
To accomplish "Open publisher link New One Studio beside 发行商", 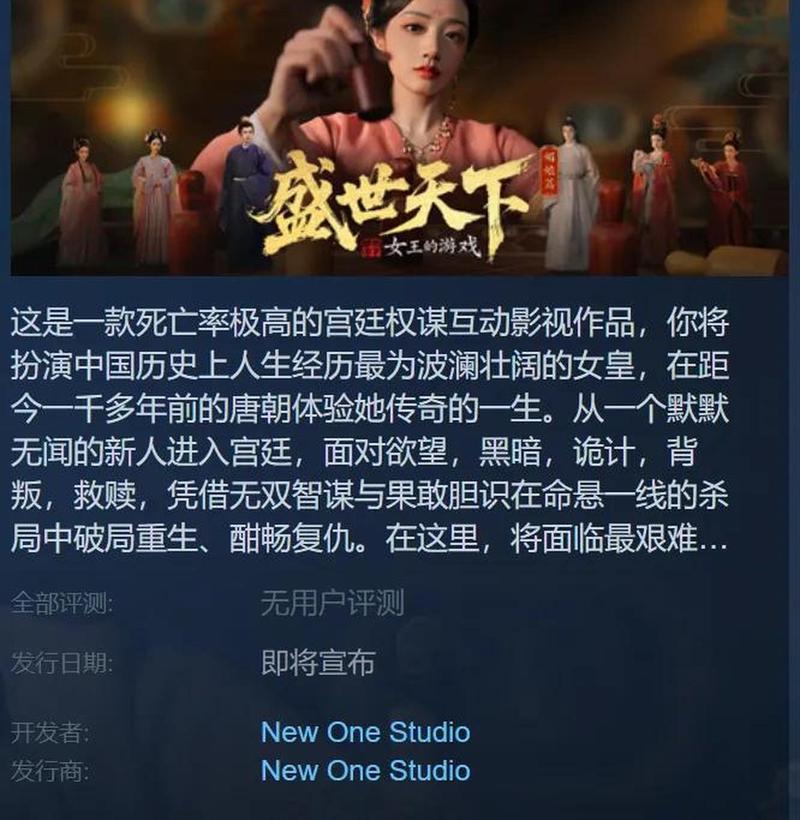I will pyautogui.click(x=365, y=771).
